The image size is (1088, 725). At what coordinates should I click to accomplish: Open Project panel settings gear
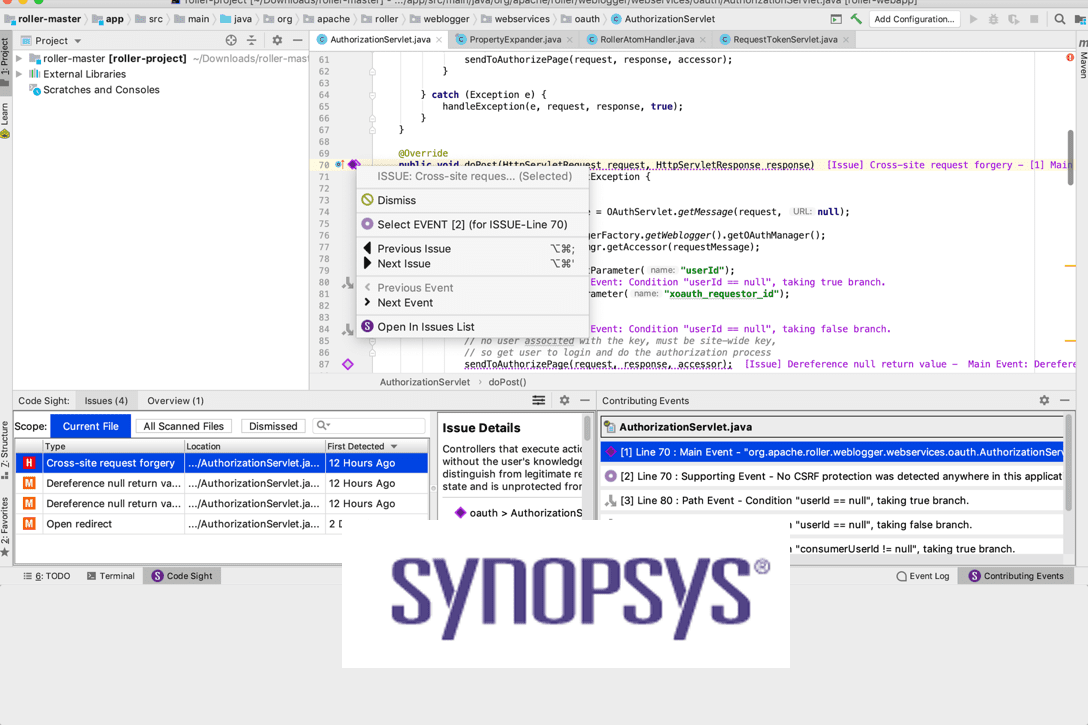(x=277, y=41)
